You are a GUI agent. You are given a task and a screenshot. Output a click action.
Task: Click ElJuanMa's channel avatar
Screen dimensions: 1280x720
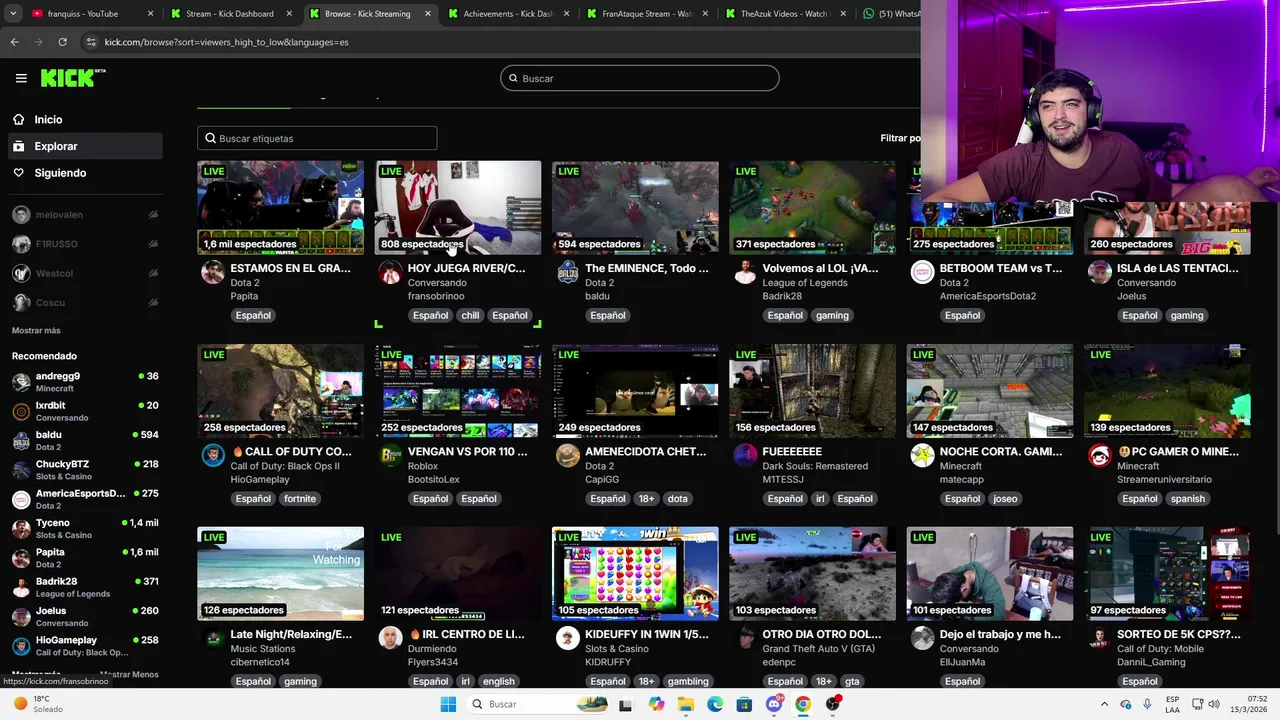922,639
